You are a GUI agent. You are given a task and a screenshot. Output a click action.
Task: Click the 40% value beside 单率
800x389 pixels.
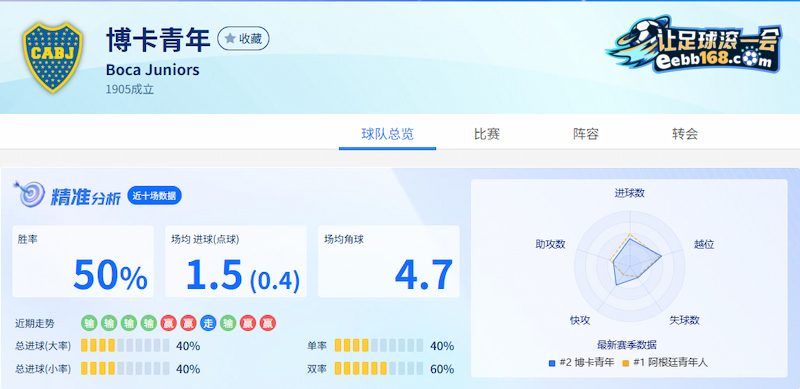pos(442,346)
